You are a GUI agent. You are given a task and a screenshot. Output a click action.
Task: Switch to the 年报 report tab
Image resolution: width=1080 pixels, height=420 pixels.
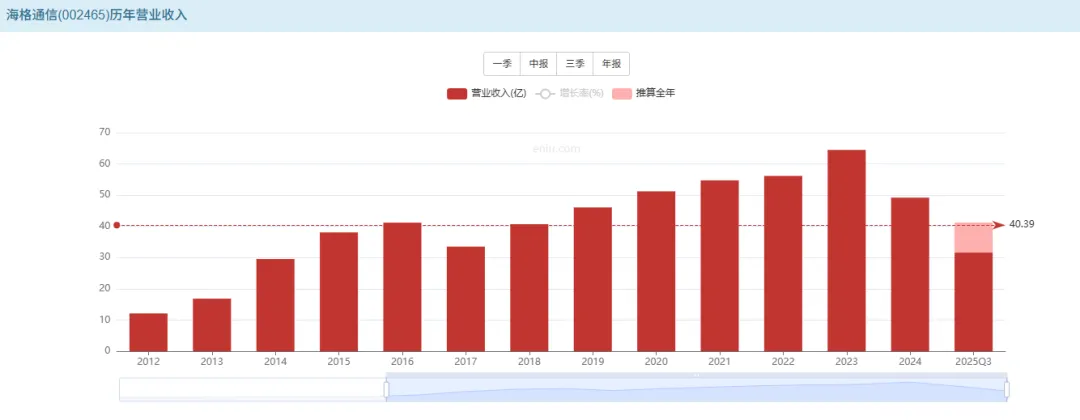[x=611, y=64]
